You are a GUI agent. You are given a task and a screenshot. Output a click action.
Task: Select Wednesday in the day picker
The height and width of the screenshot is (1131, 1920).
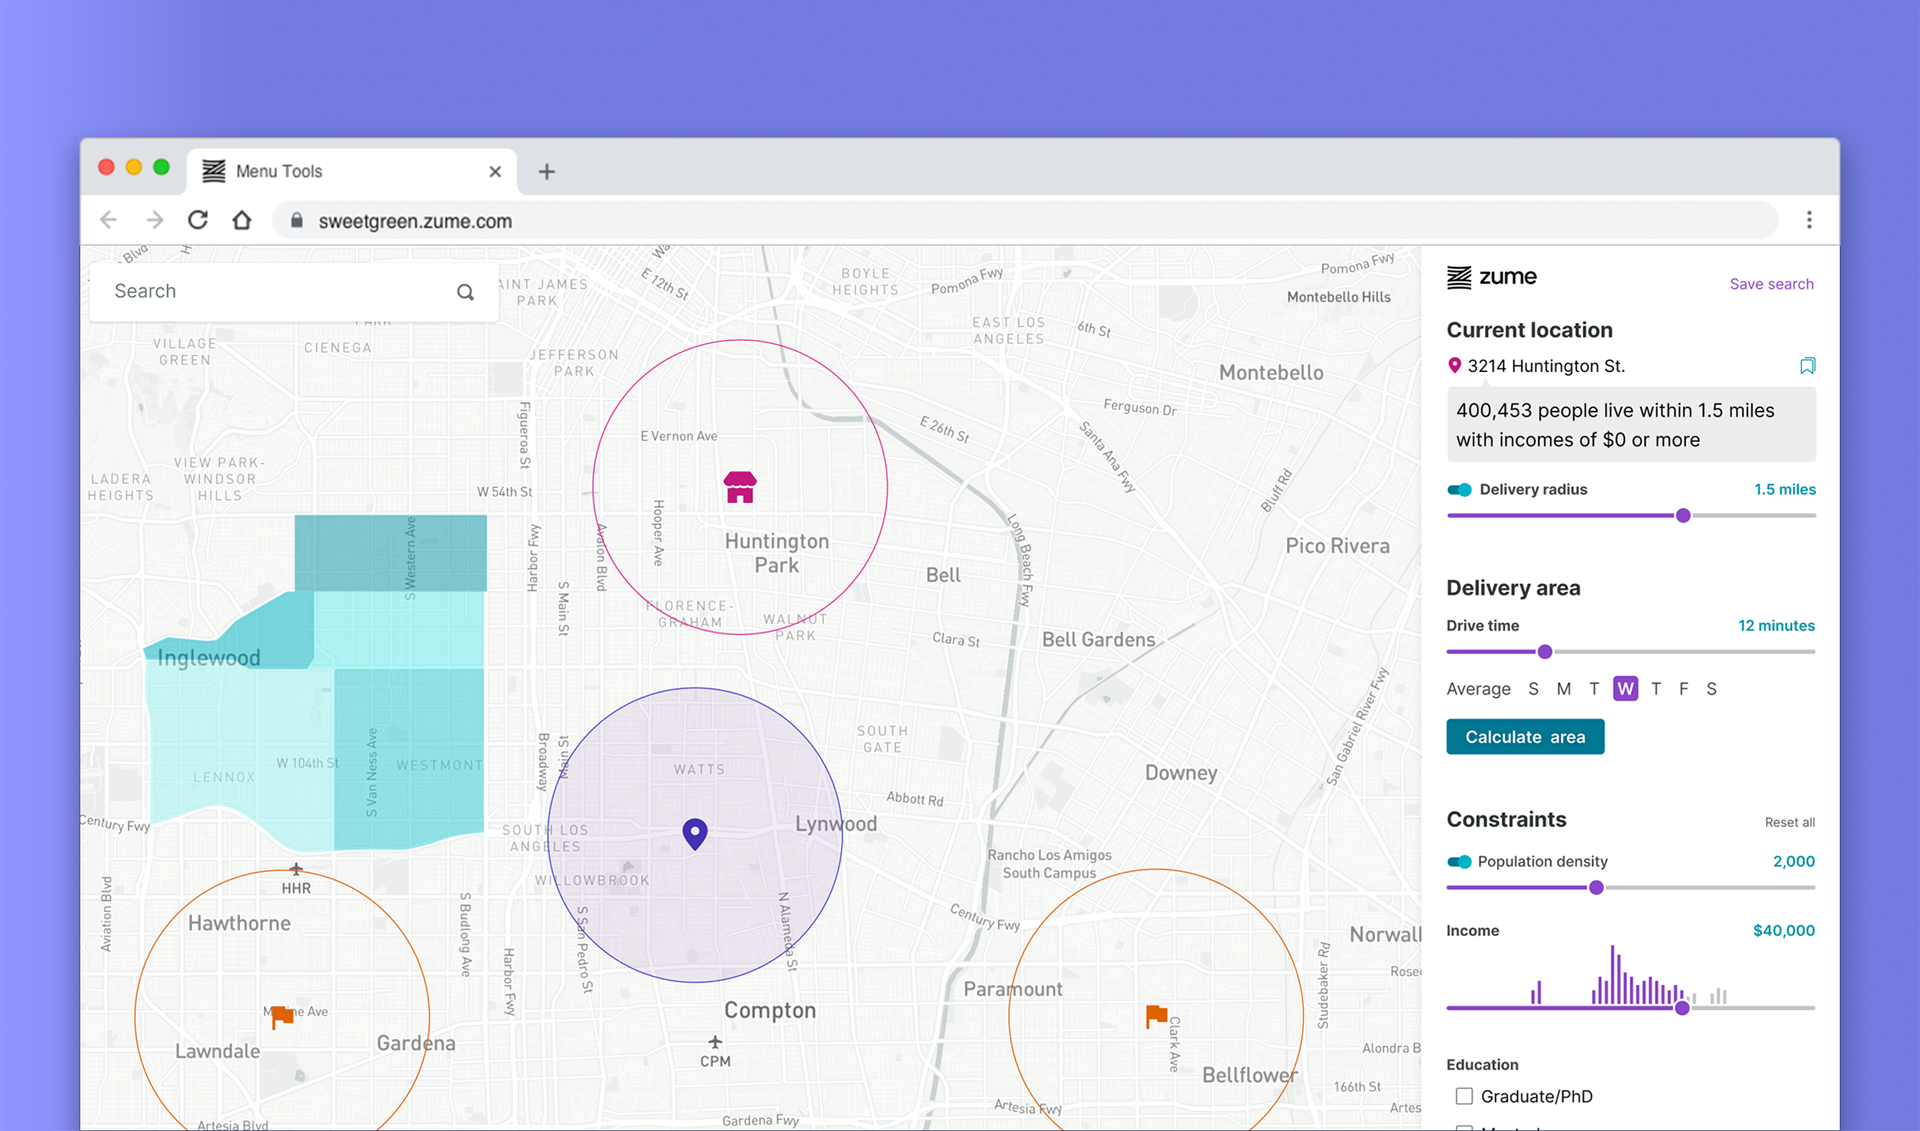[1626, 689]
